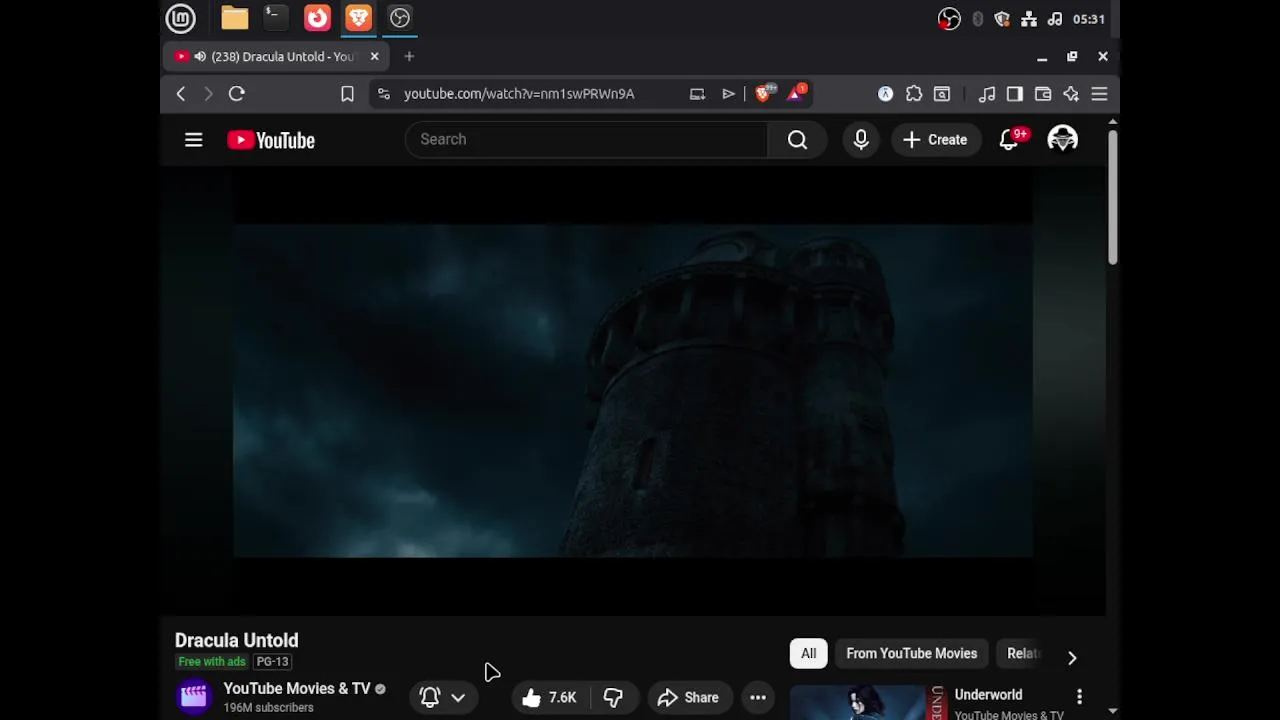Launch the Terminal from the taskbar
Image resolution: width=1280 pixels, height=720 pixels.
point(274,17)
